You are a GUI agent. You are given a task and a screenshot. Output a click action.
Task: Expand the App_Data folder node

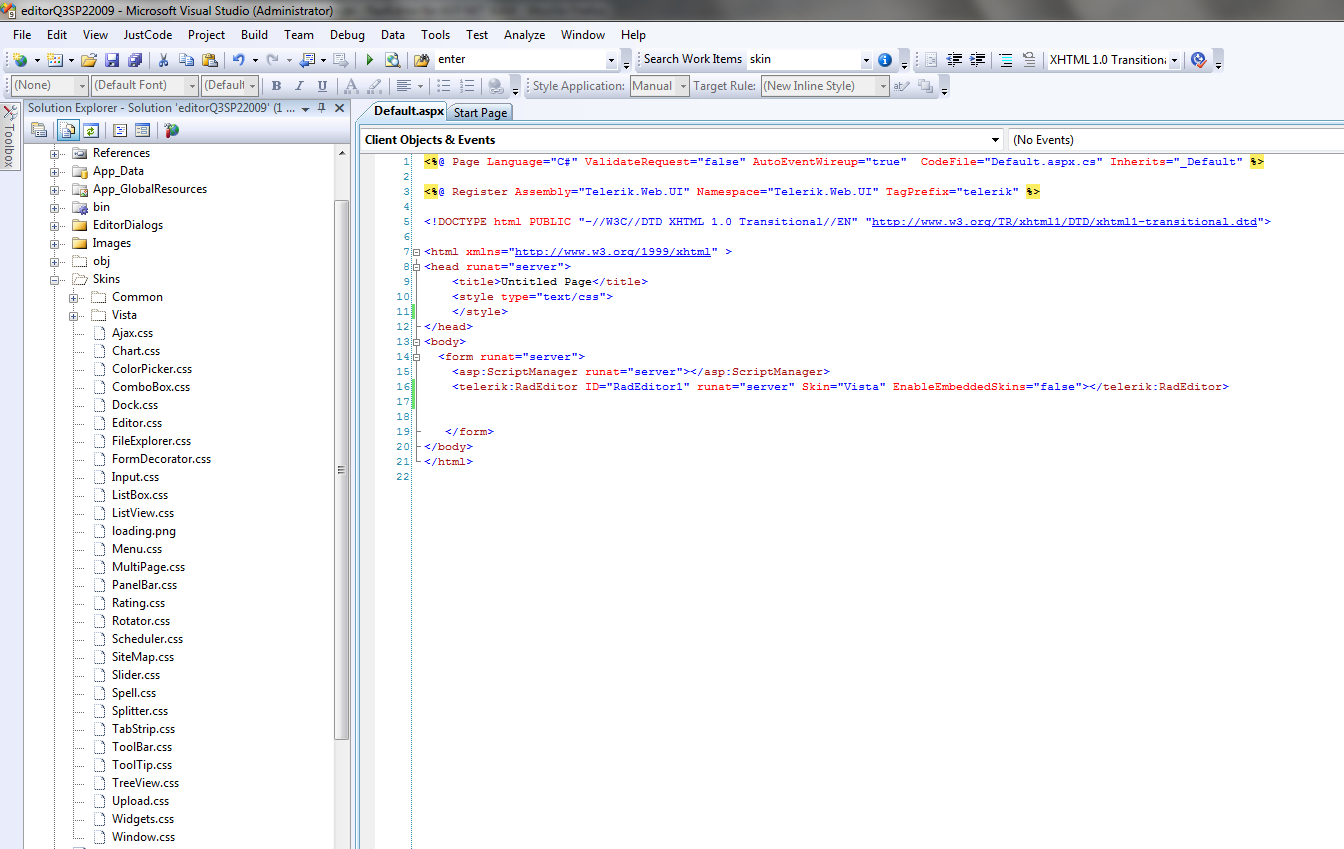pos(55,171)
